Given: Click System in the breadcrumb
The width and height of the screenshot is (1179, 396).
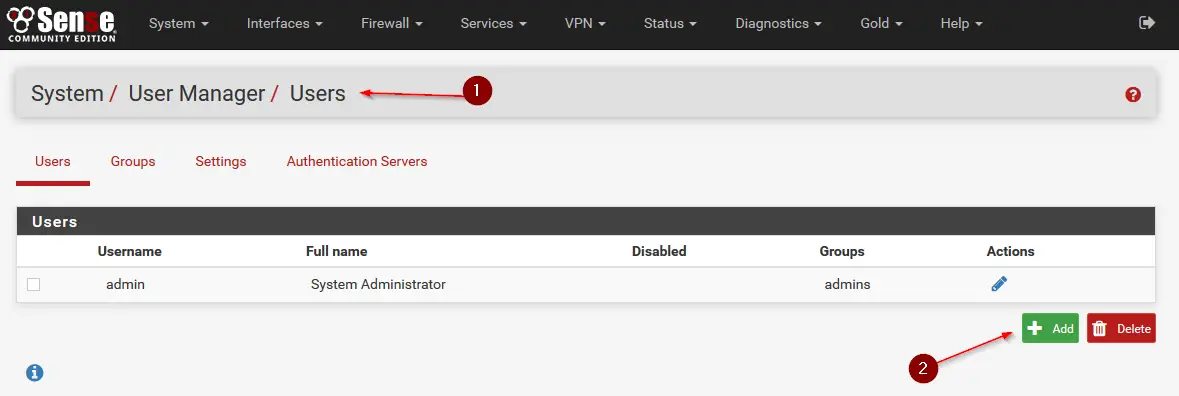Looking at the screenshot, I should [x=67, y=94].
